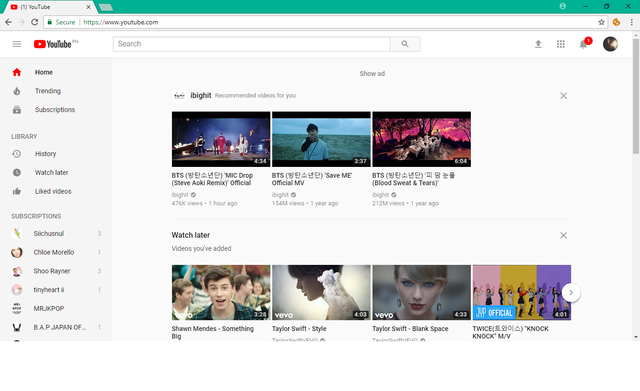This screenshot has height=391, width=640.
Task: Show next Watch later videos arrow
Action: point(571,292)
